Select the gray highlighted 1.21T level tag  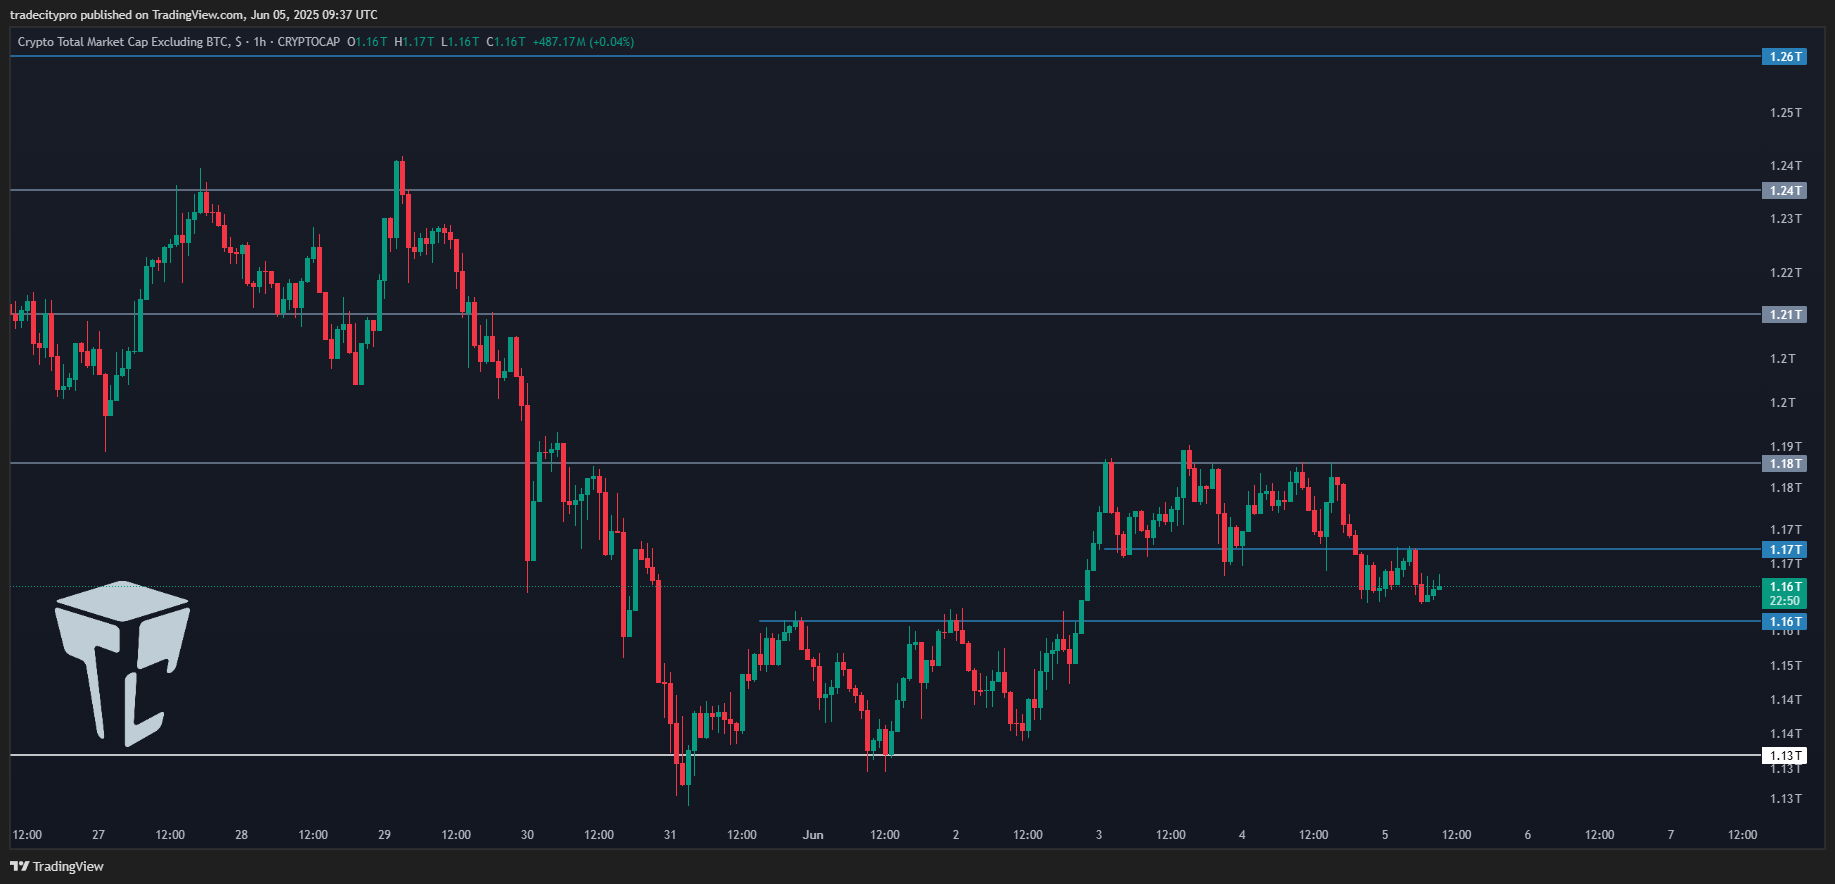pyautogui.click(x=1784, y=314)
